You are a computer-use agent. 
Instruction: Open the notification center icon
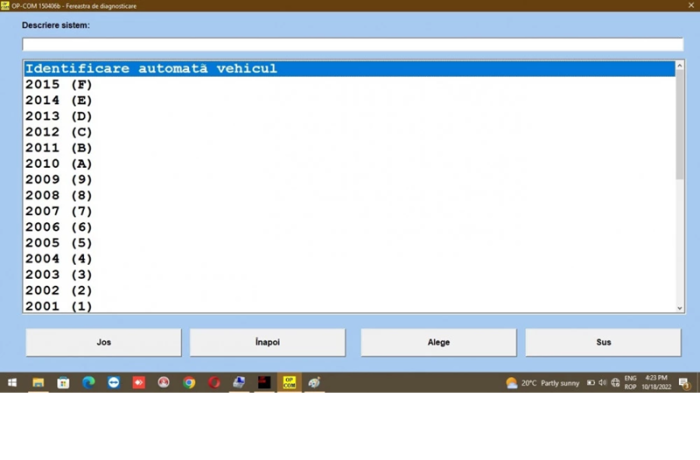684,382
